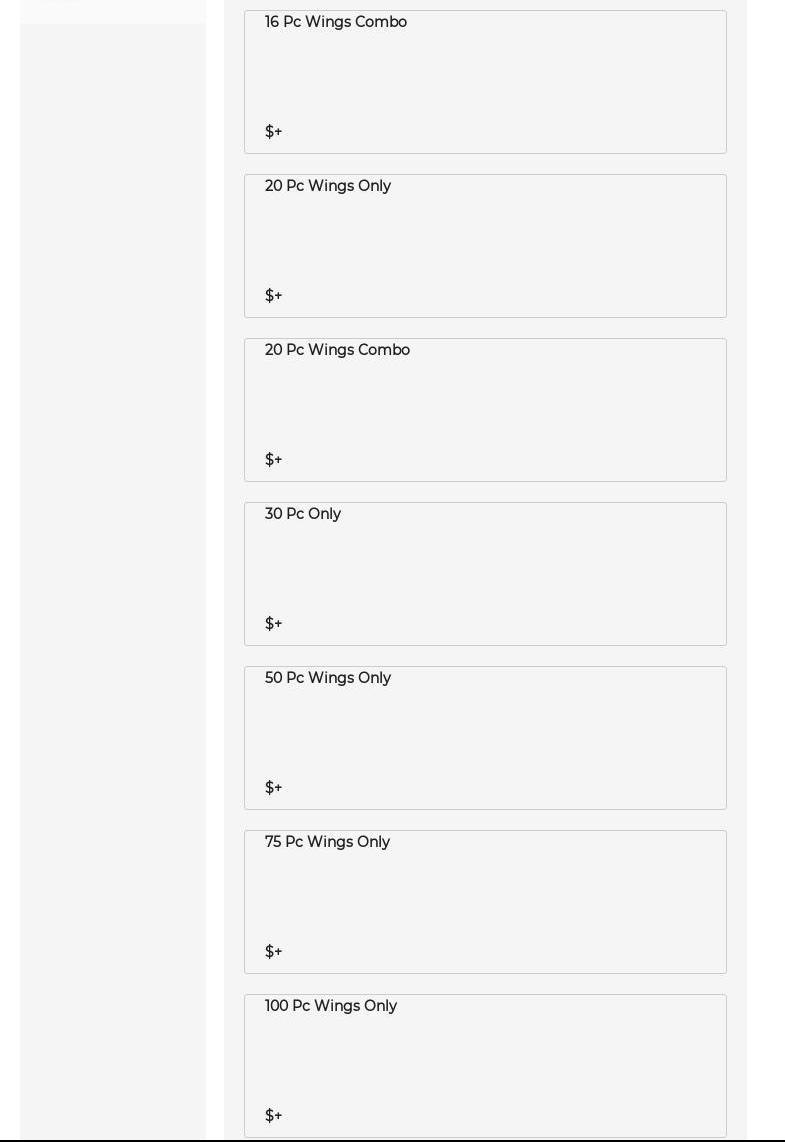Open the 30 Pc Only title

(x=303, y=514)
